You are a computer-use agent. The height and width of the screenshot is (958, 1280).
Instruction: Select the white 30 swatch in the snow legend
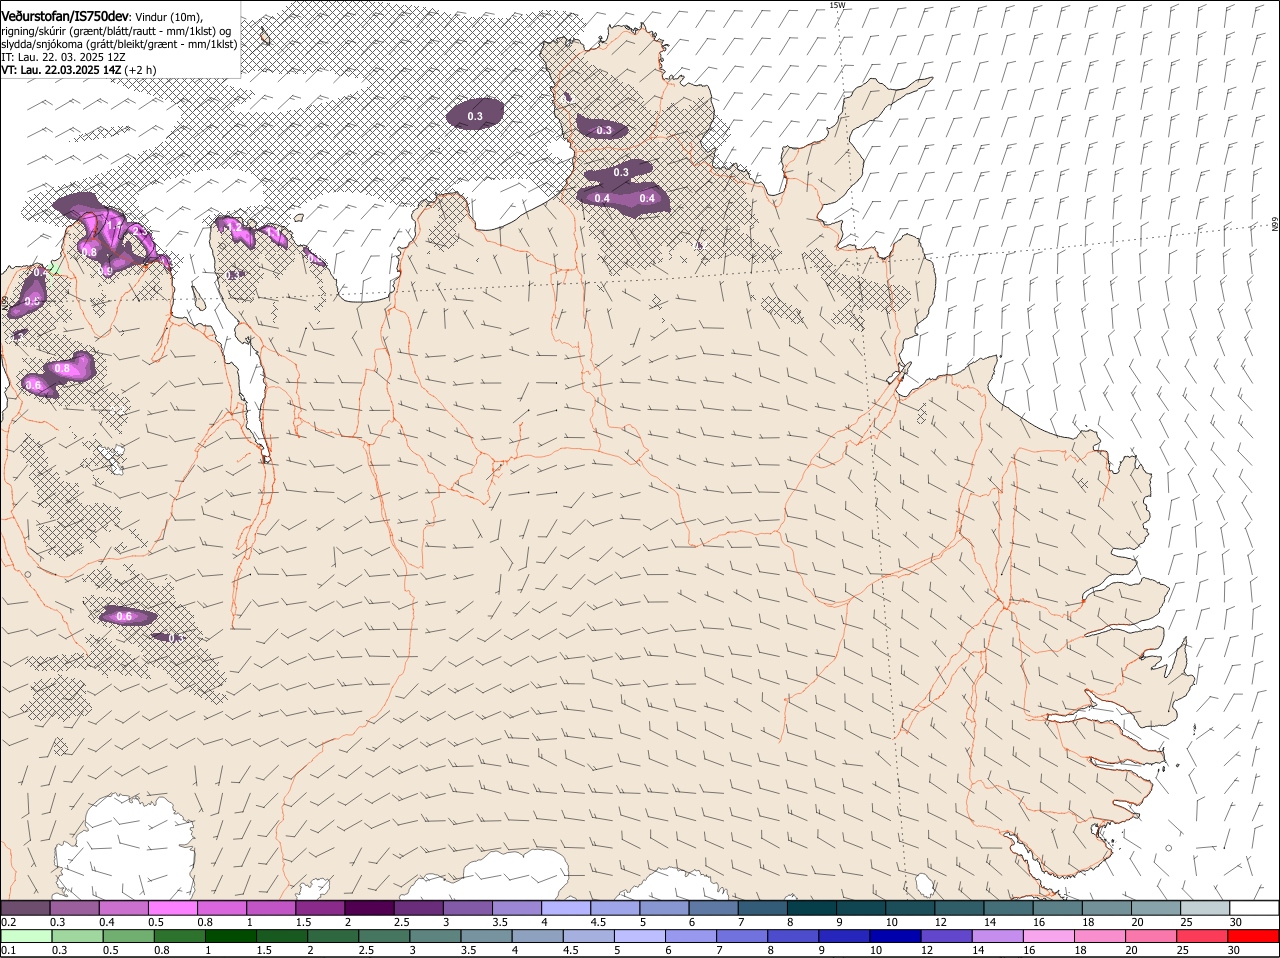(1255, 907)
